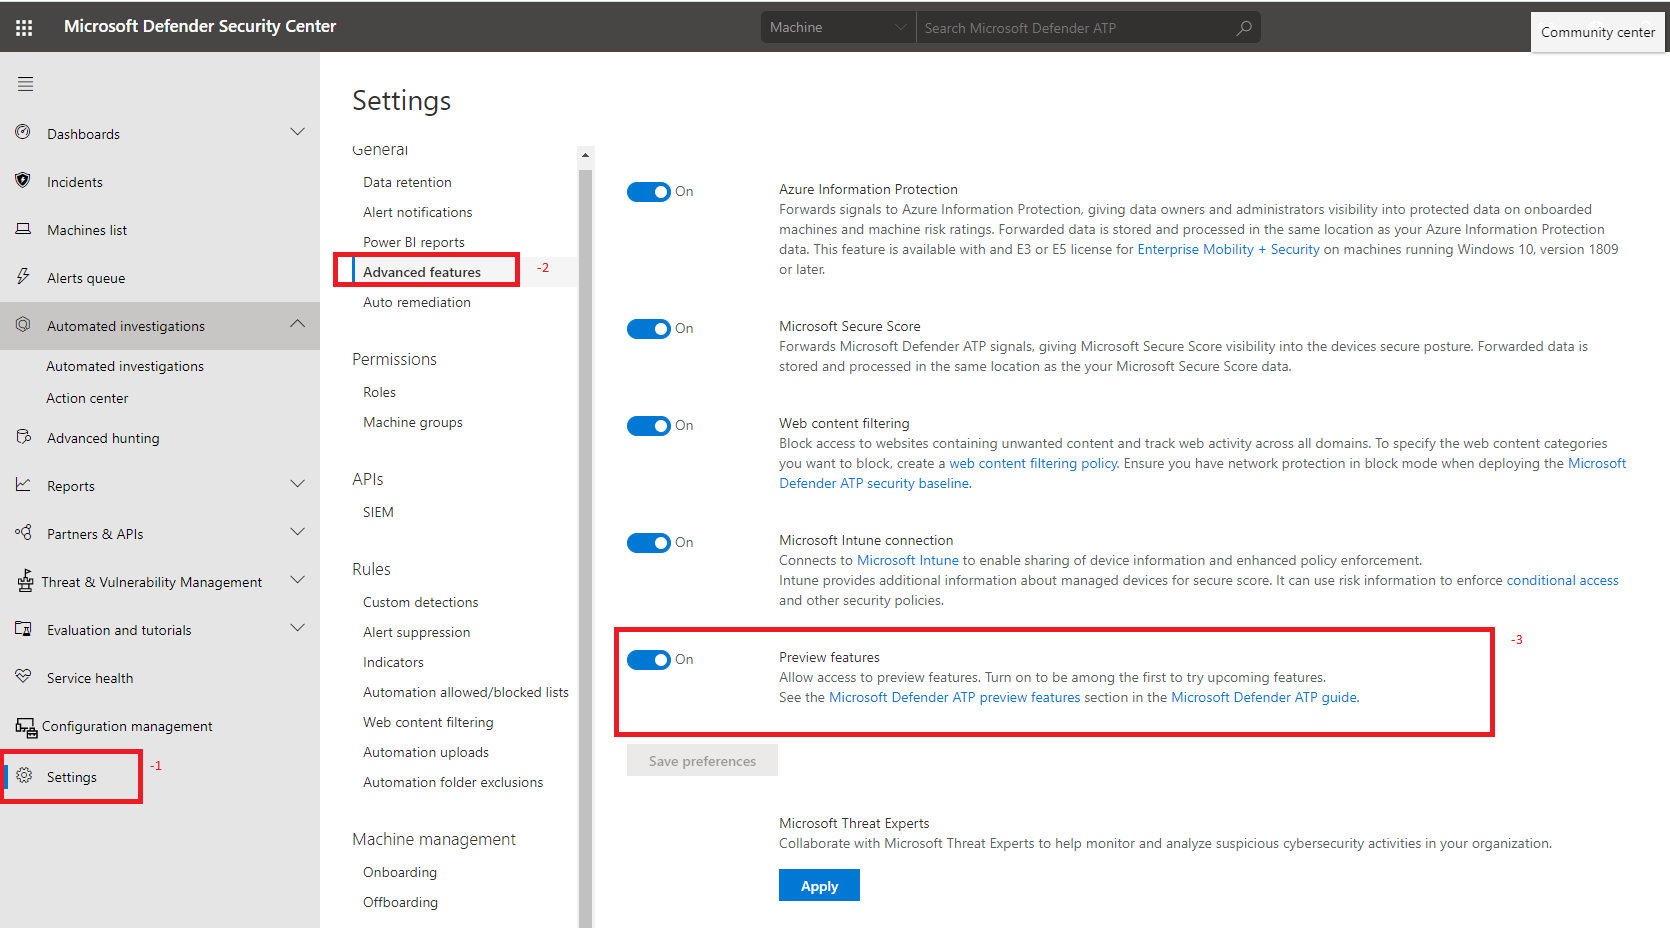1670x928 pixels.
Task: Turn off Azure Information Protection toggle
Action: point(649,192)
